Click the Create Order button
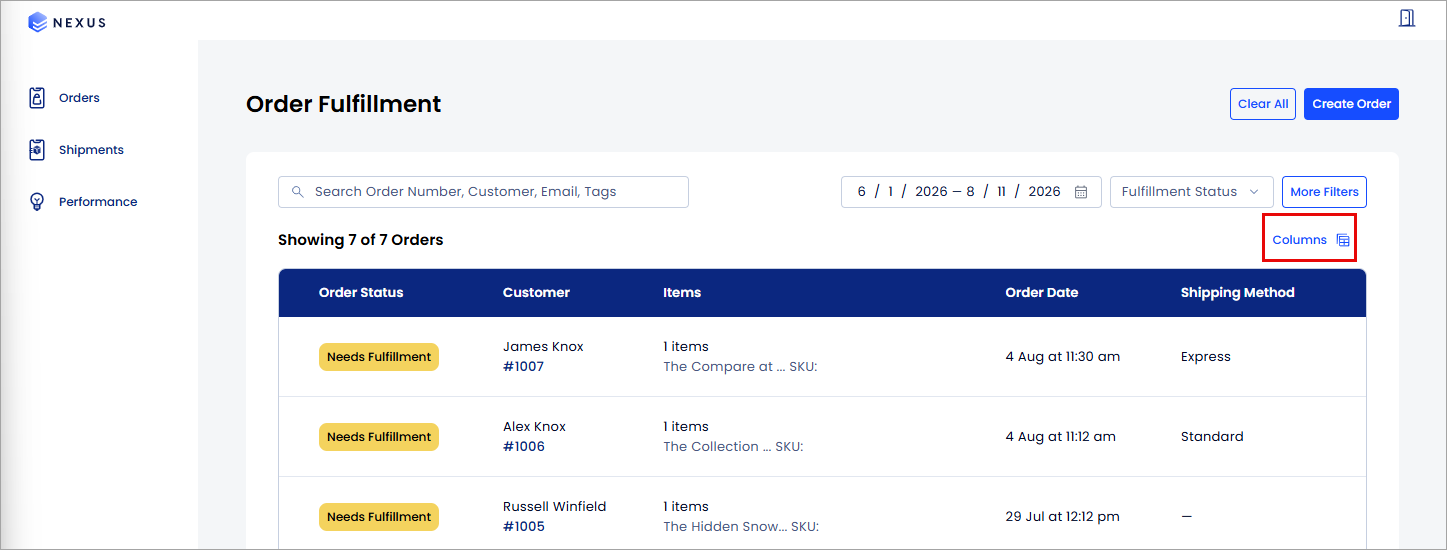 point(1351,104)
